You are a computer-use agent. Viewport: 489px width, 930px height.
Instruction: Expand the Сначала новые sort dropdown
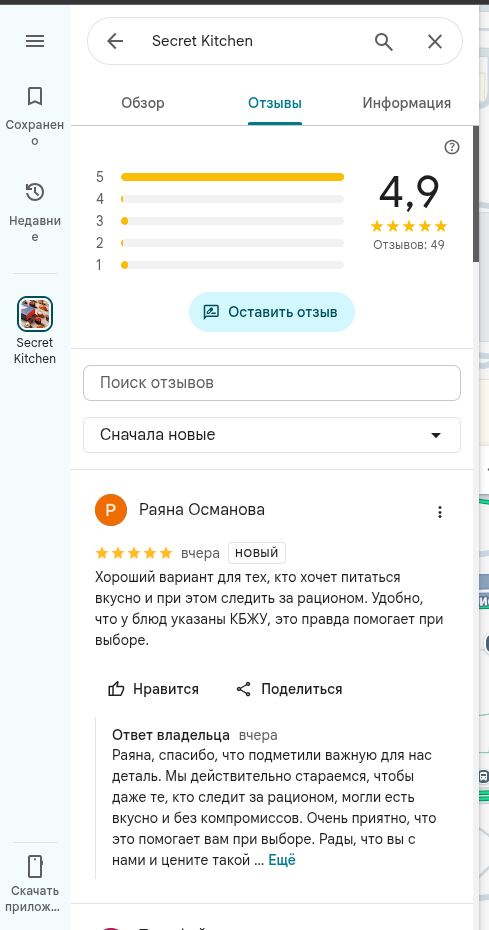pyautogui.click(x=272, y=435)
